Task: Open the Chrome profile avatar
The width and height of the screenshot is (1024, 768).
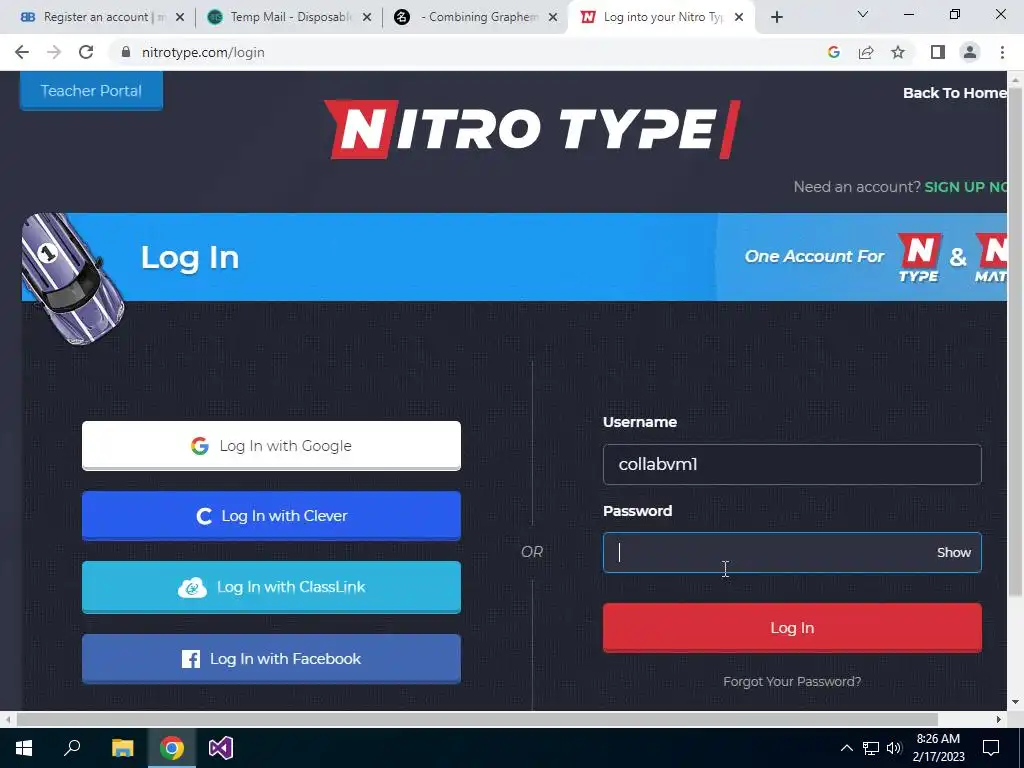Action: click(970, 52)
